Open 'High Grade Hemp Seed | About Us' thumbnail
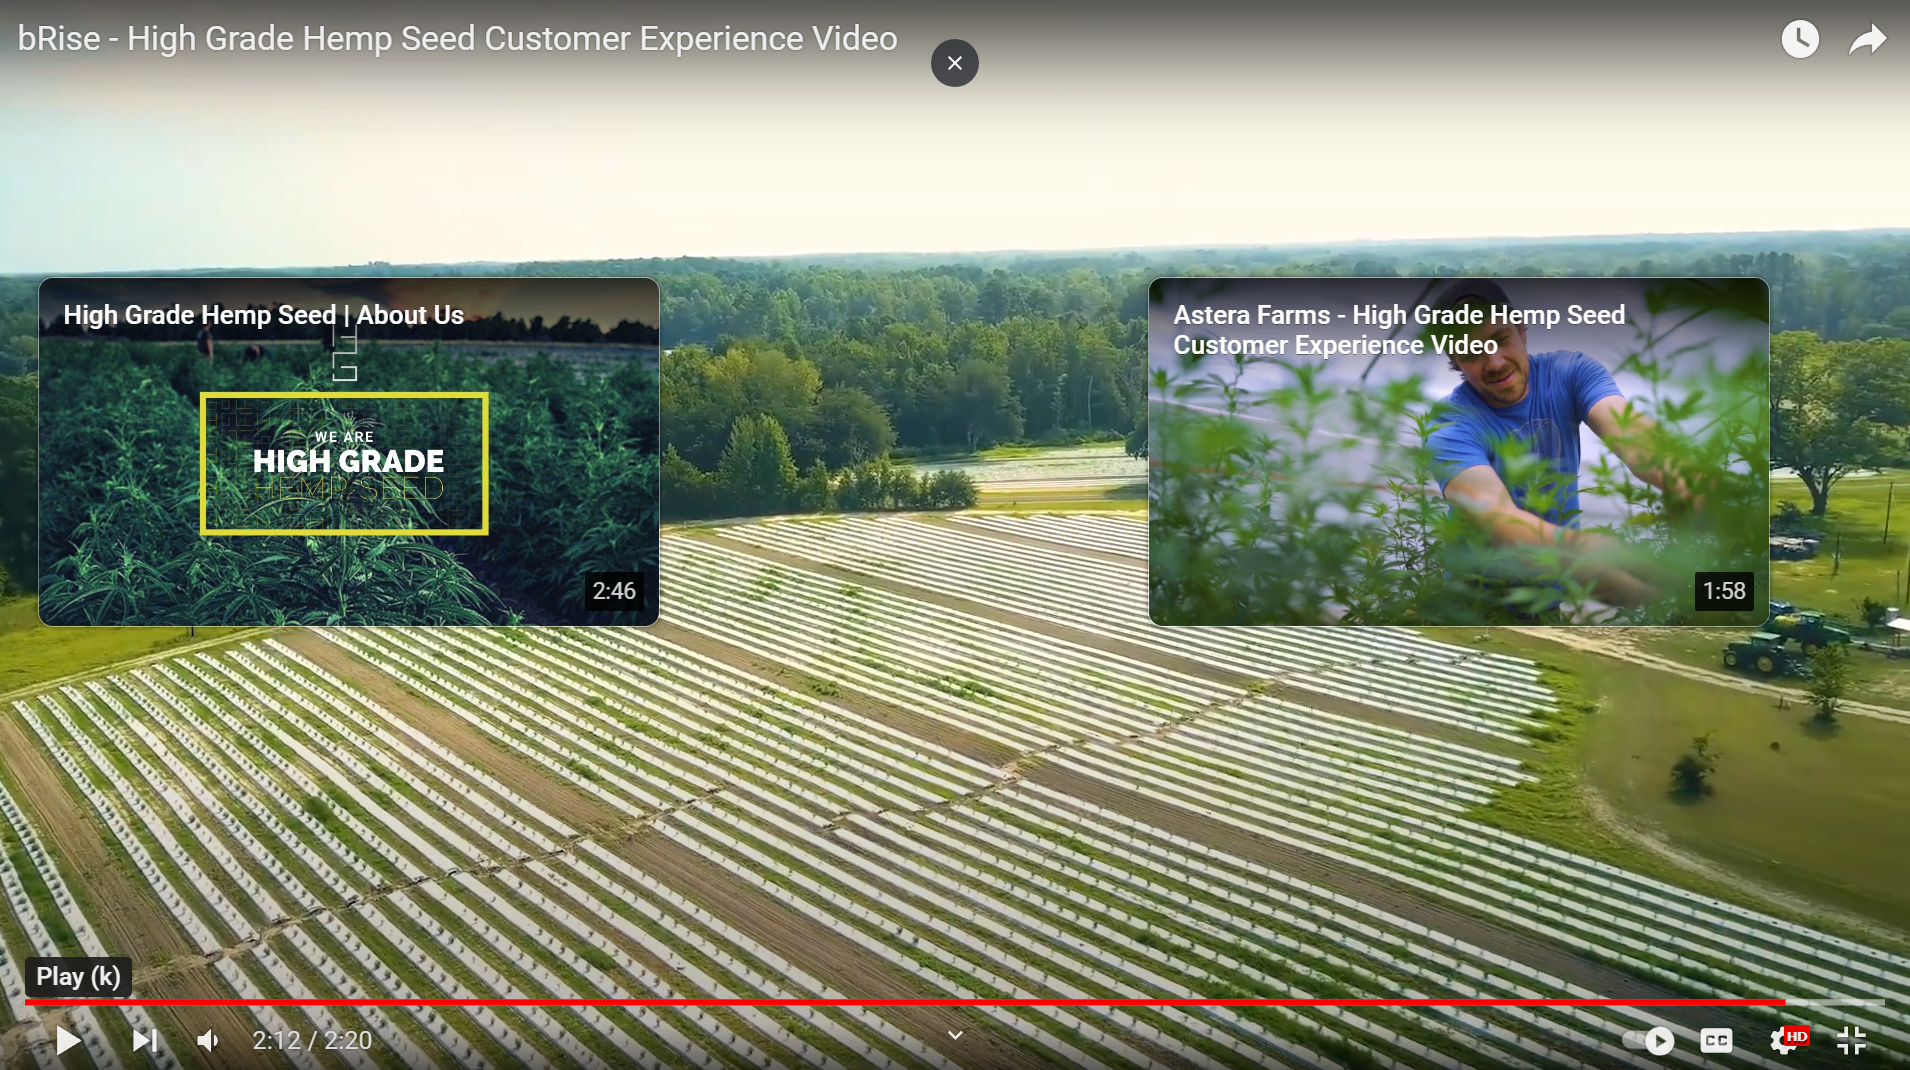 (x=349, y=452)
